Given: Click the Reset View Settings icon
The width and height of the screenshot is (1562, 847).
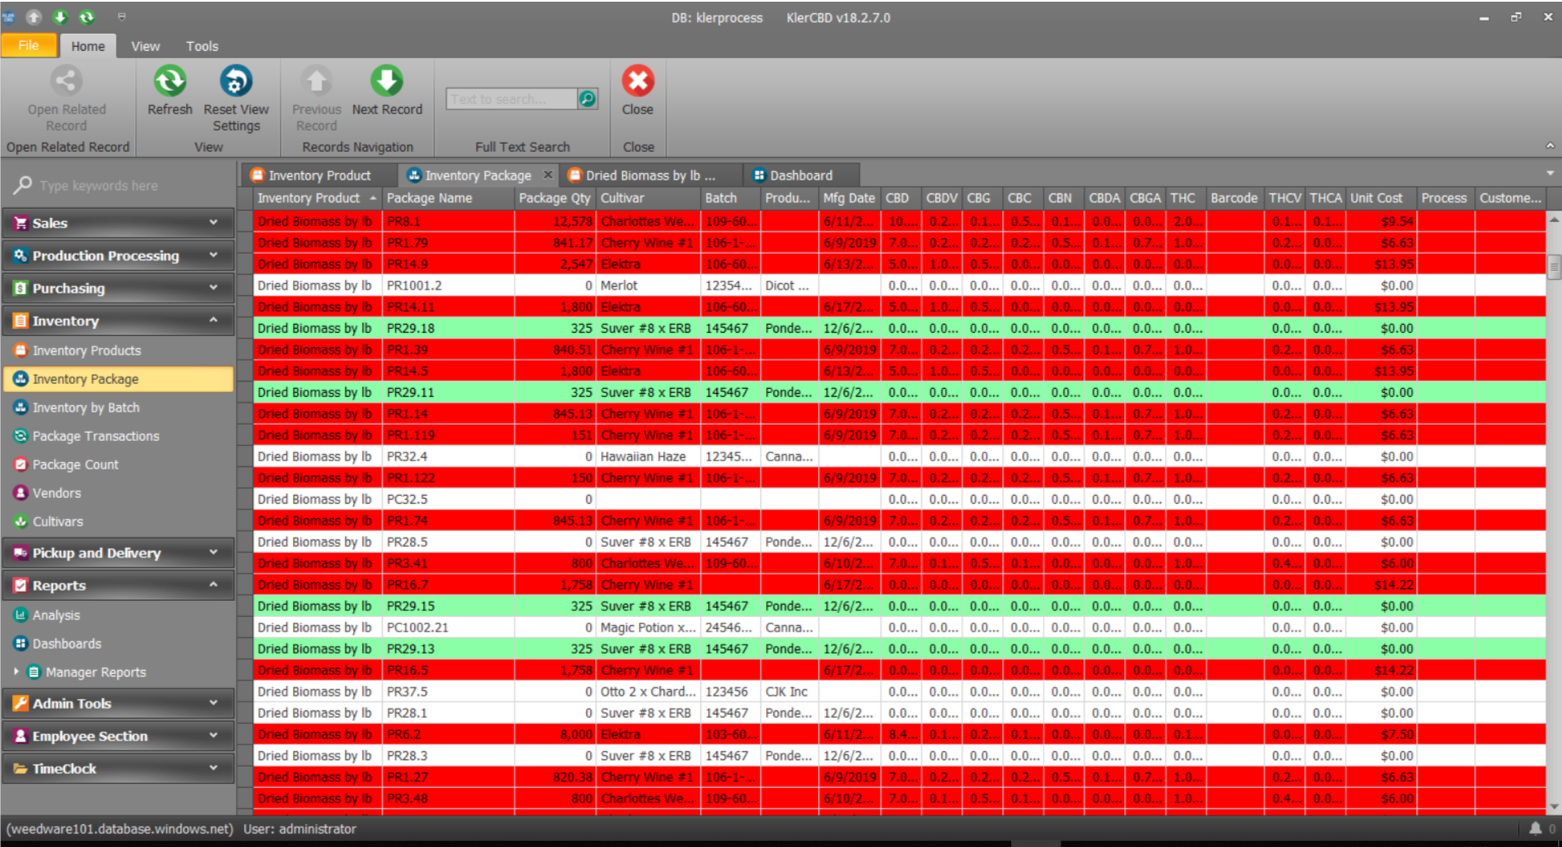Looking at the screenshot, I should coord(236,82).
